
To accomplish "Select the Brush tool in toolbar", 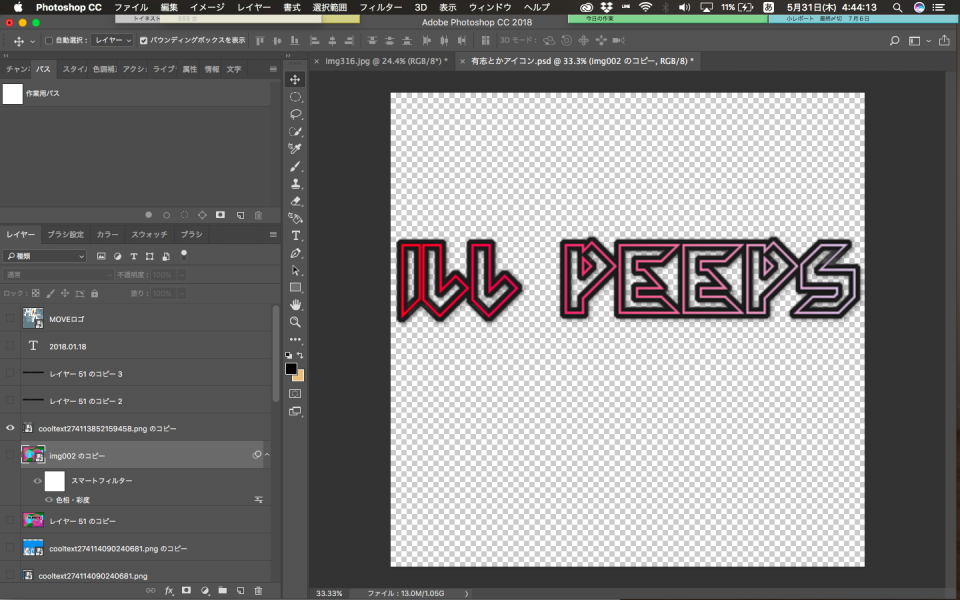I will click(296, 166).
